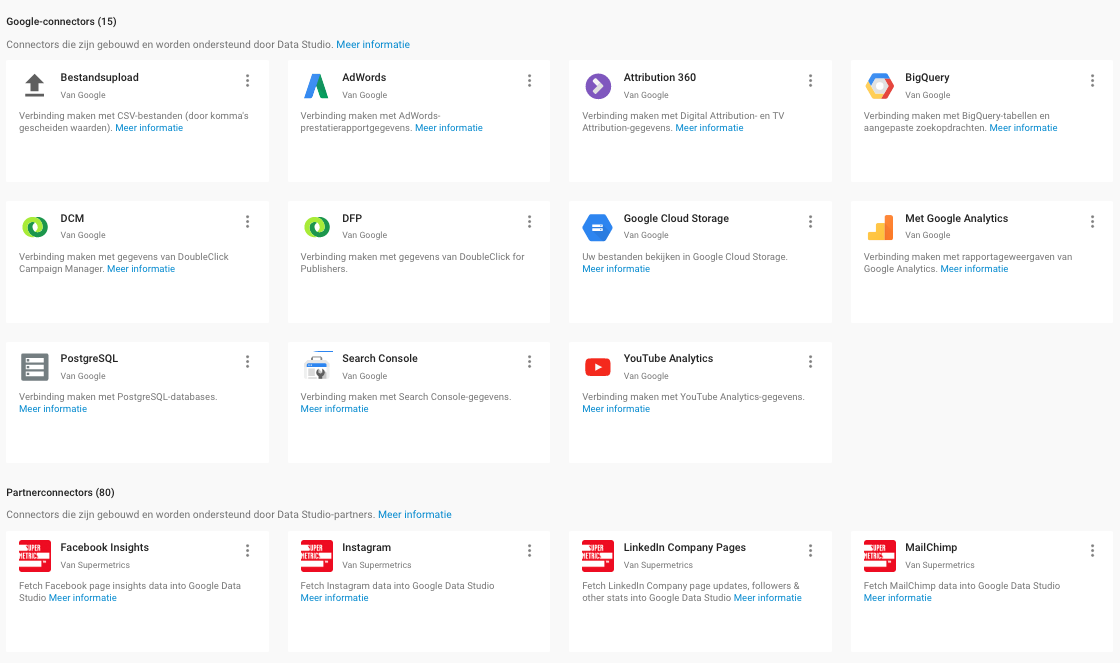The width and height of the screenshot is (1120, 663).
Task: Select the BigQuery connector title
Action: click(927, 77)
